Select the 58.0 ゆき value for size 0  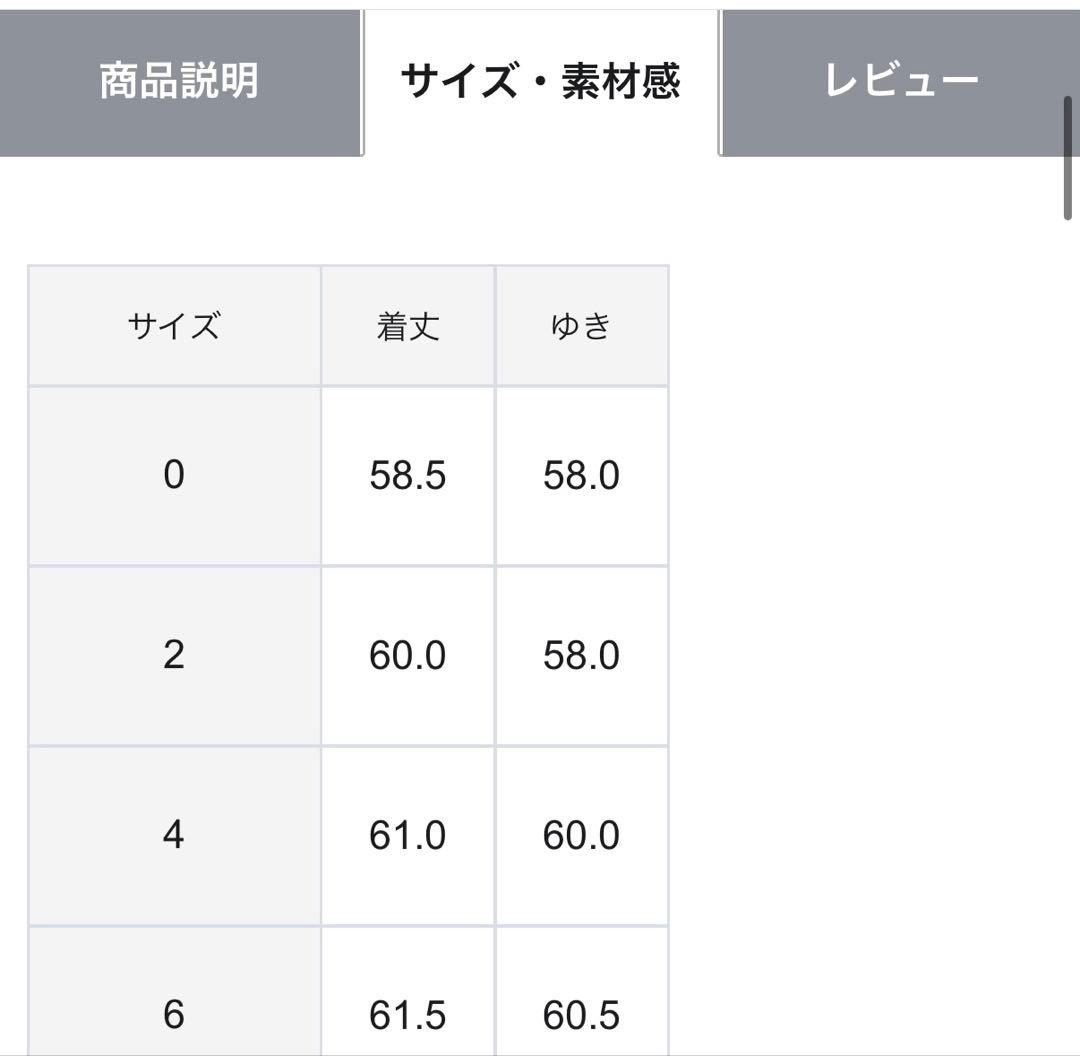(x=583, y=475)
